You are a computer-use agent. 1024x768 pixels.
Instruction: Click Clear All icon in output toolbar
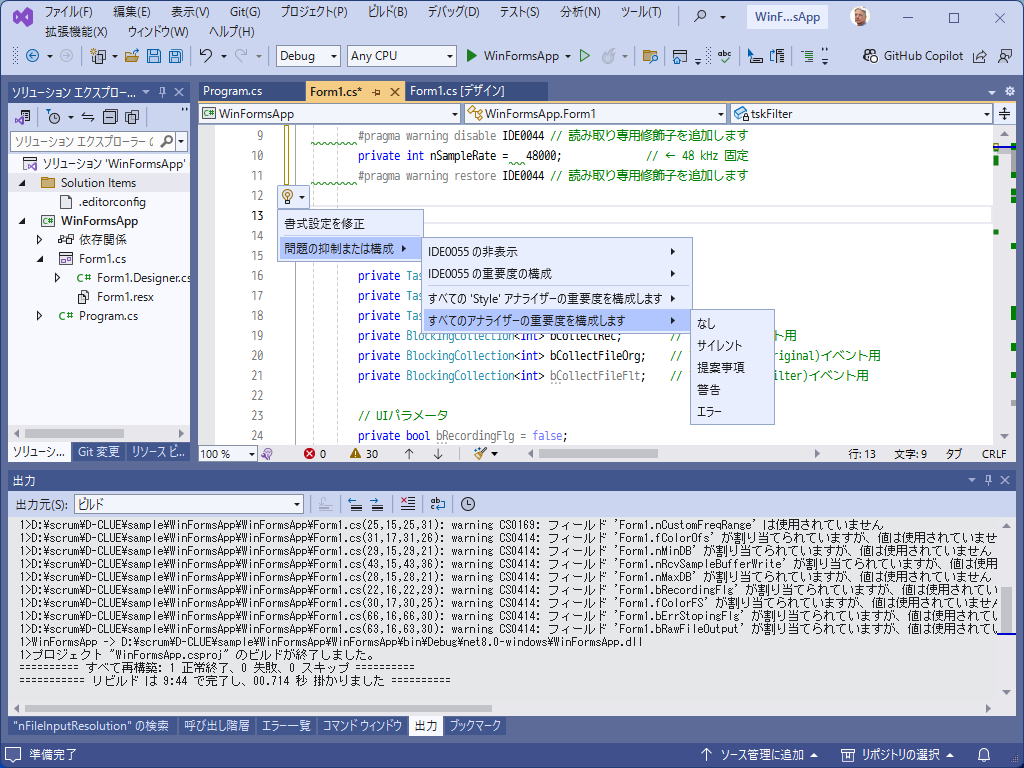click(x=407, y=504)
